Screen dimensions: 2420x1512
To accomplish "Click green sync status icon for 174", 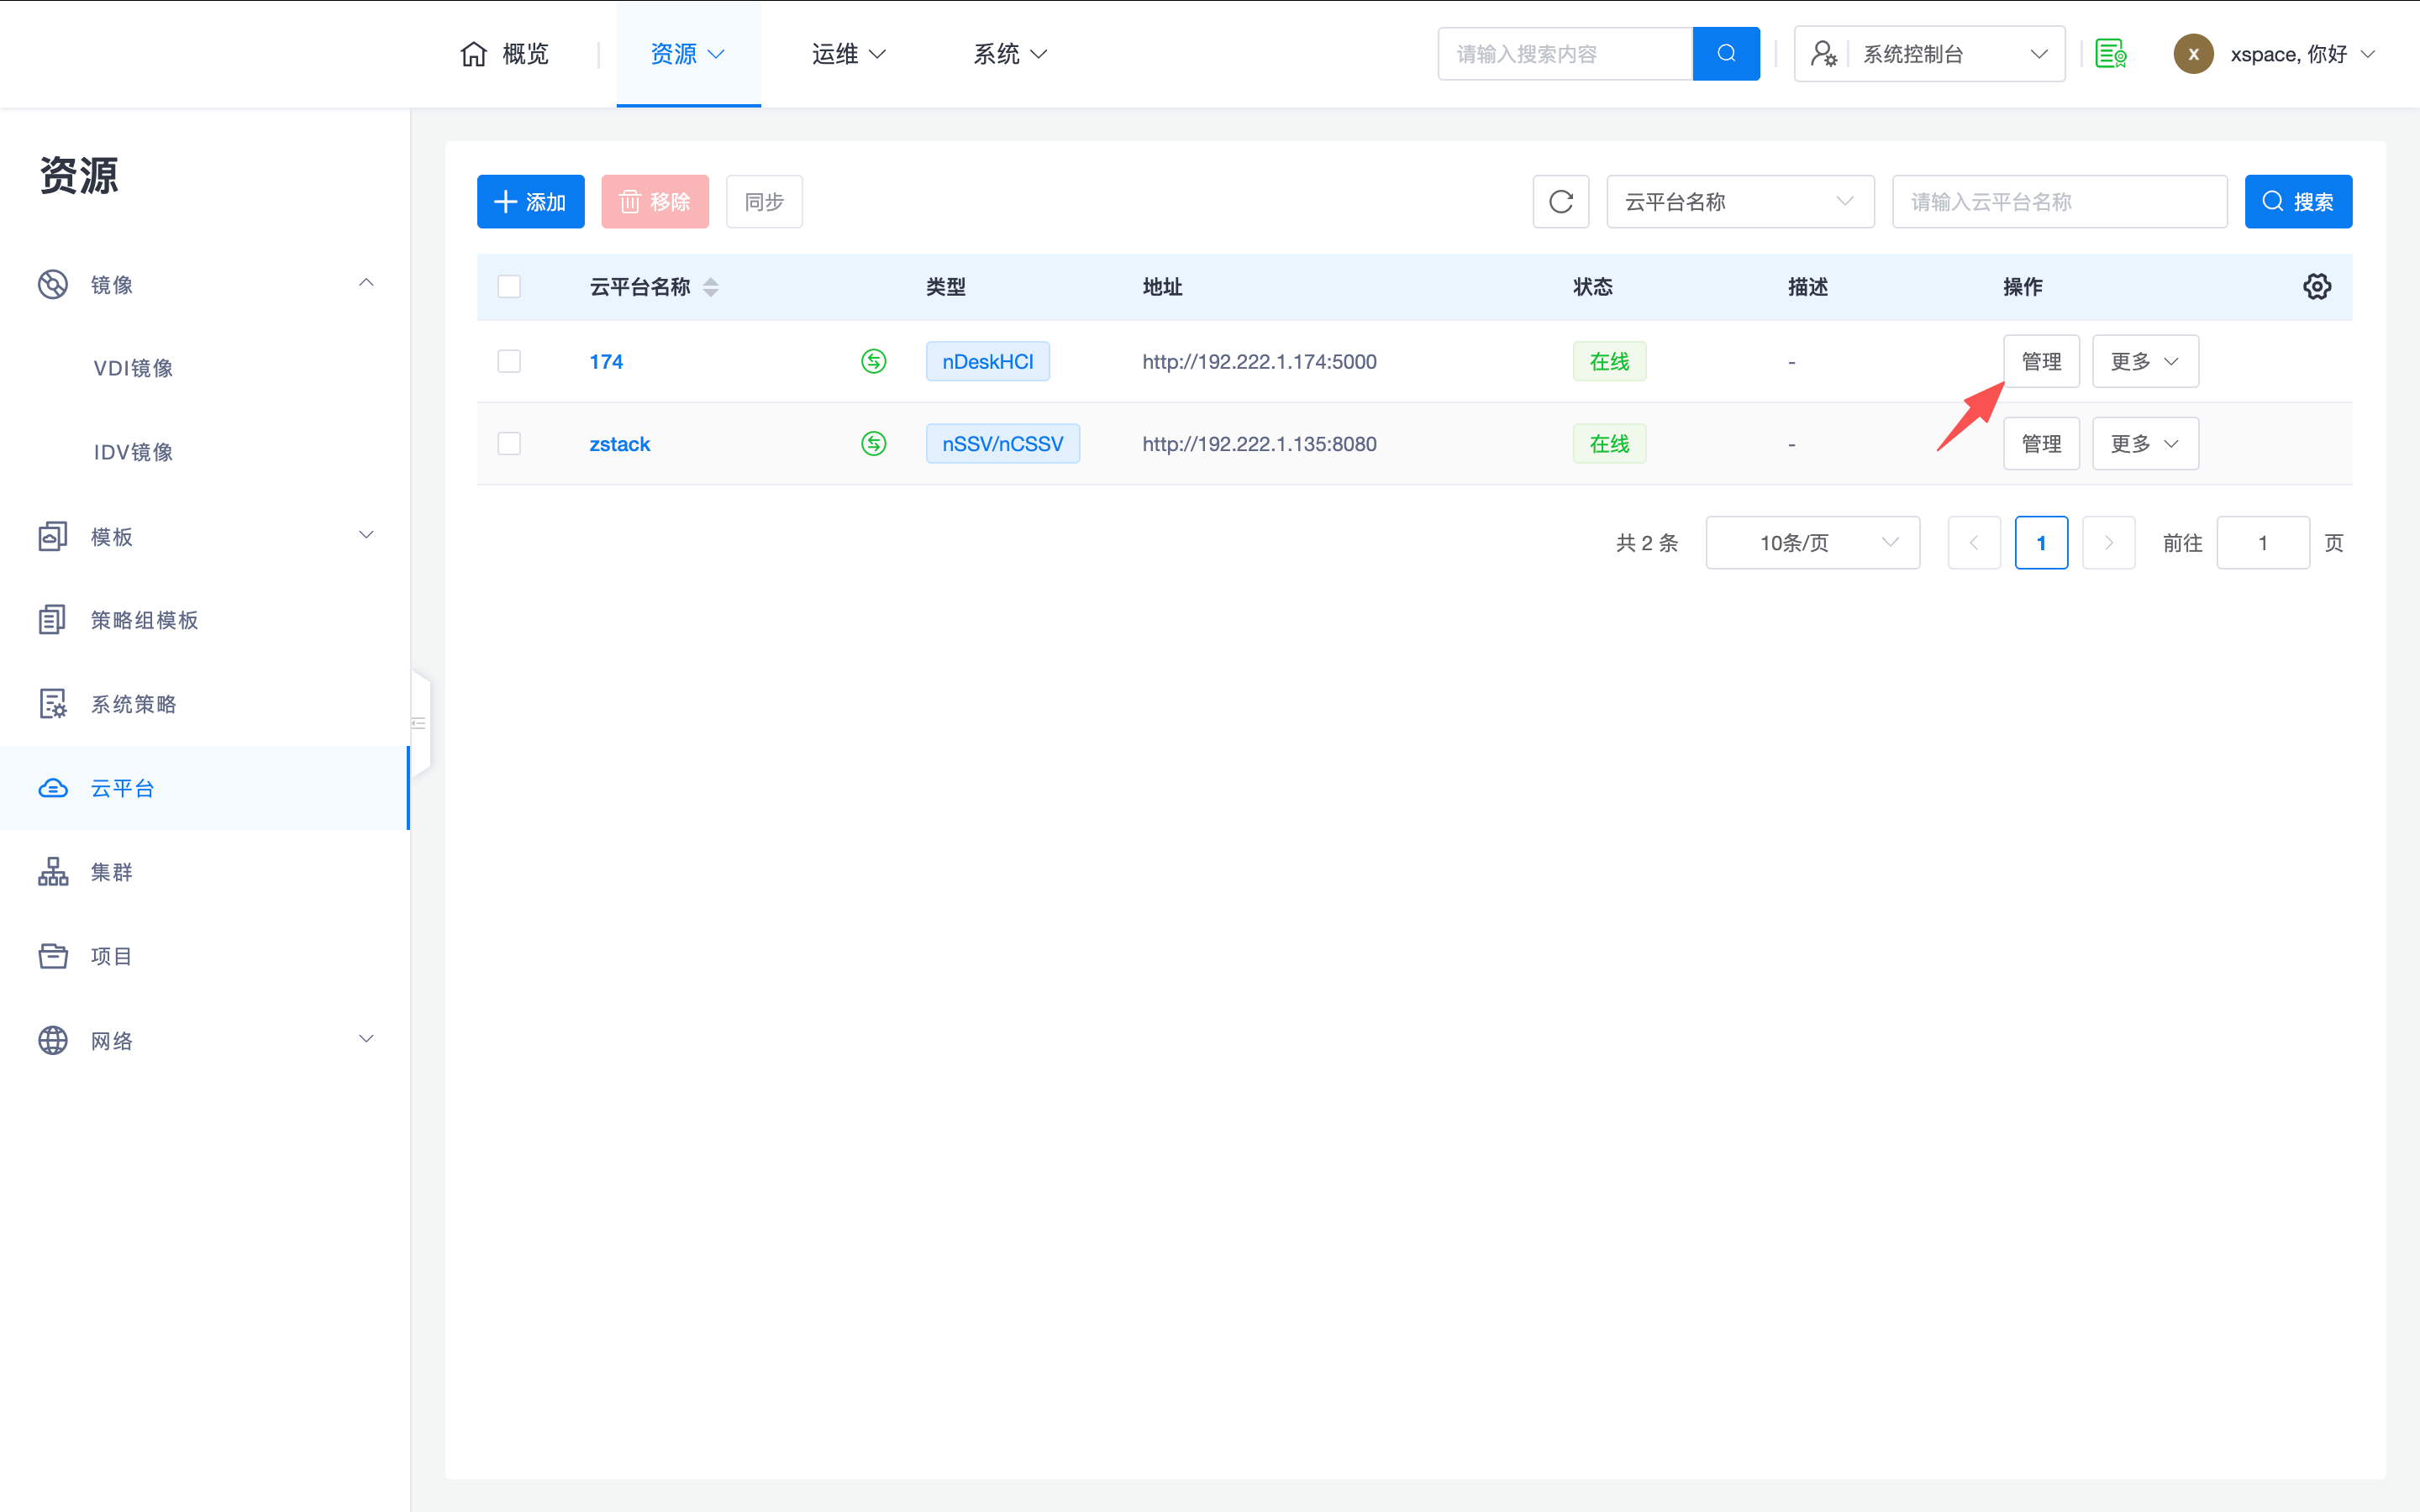I will [x=873, y=361].
